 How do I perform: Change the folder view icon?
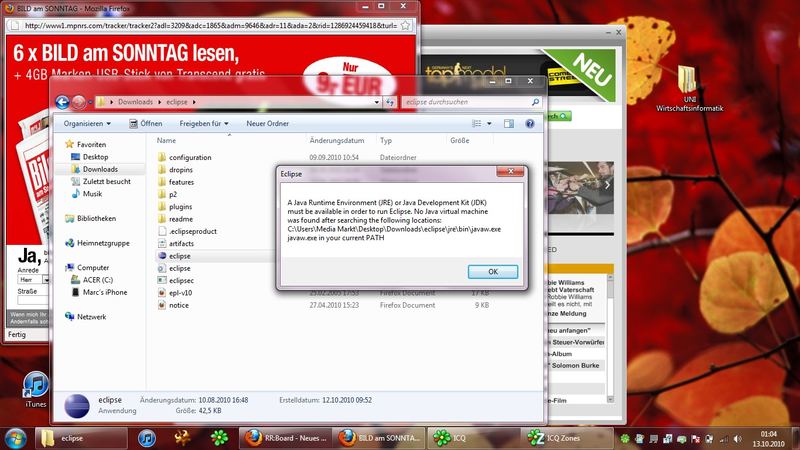click(x=477, y=123)
